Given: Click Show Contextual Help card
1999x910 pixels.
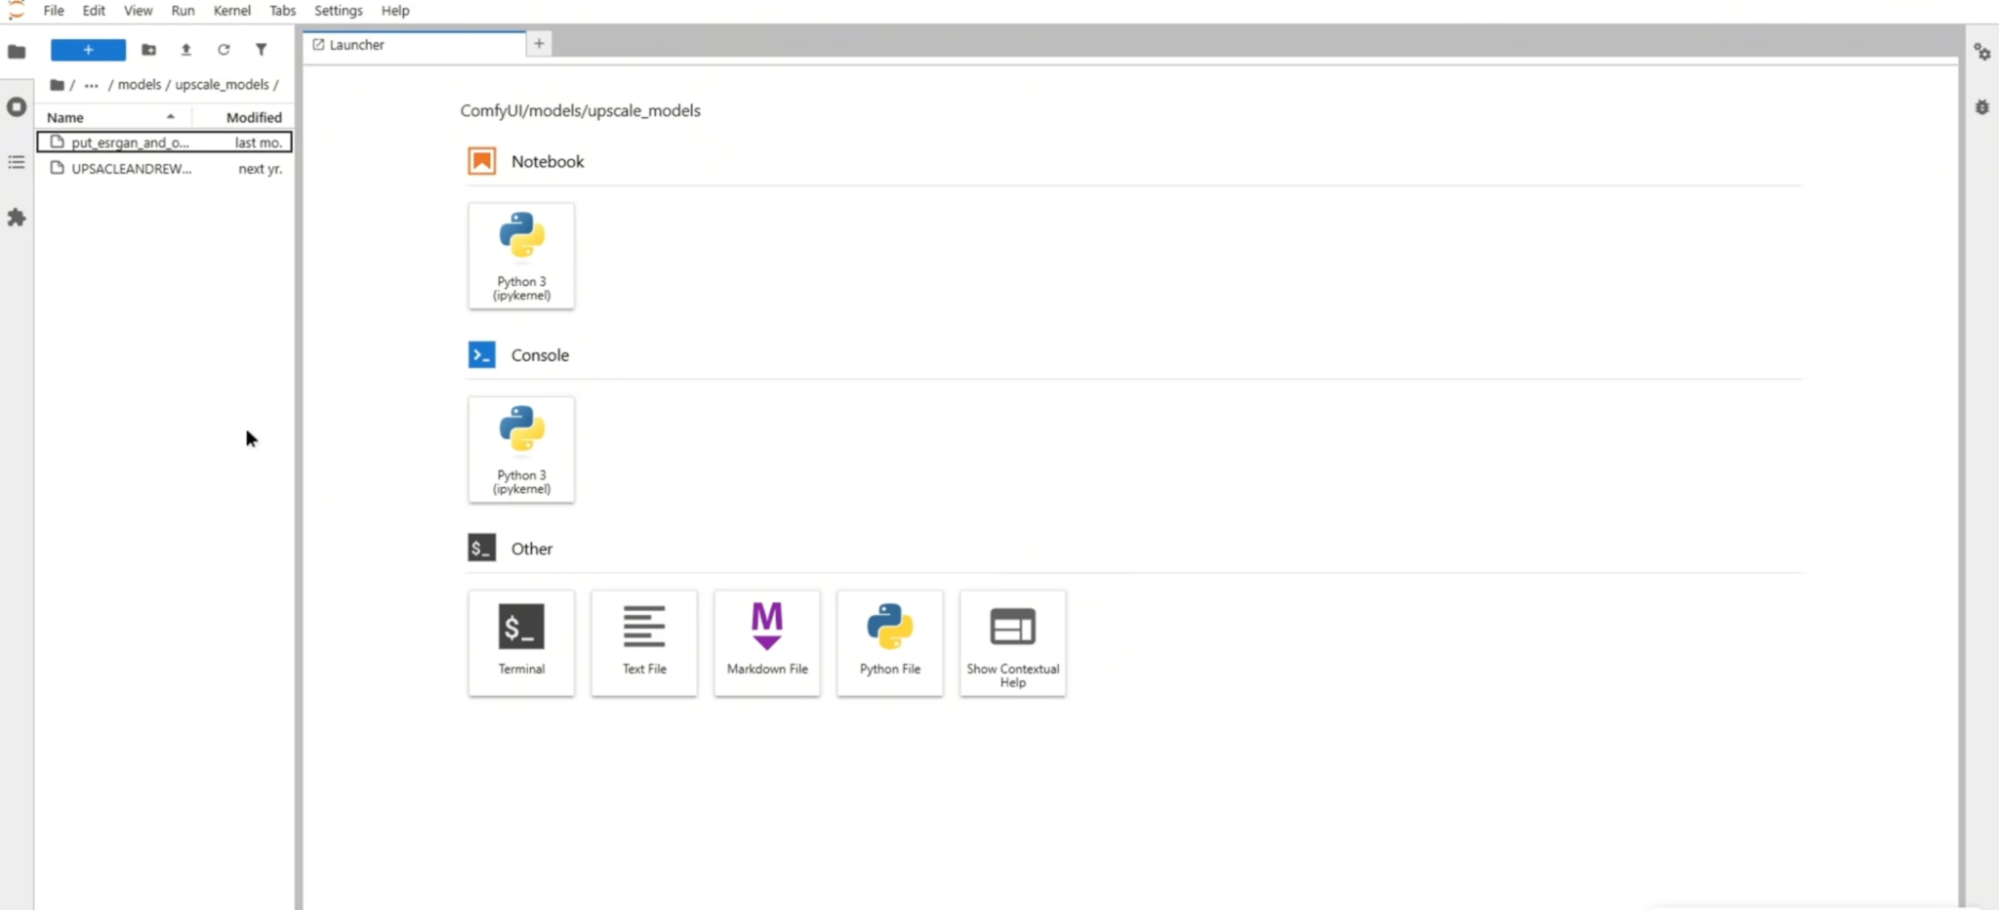Looking at the screenshot, I should [1013, 643].
